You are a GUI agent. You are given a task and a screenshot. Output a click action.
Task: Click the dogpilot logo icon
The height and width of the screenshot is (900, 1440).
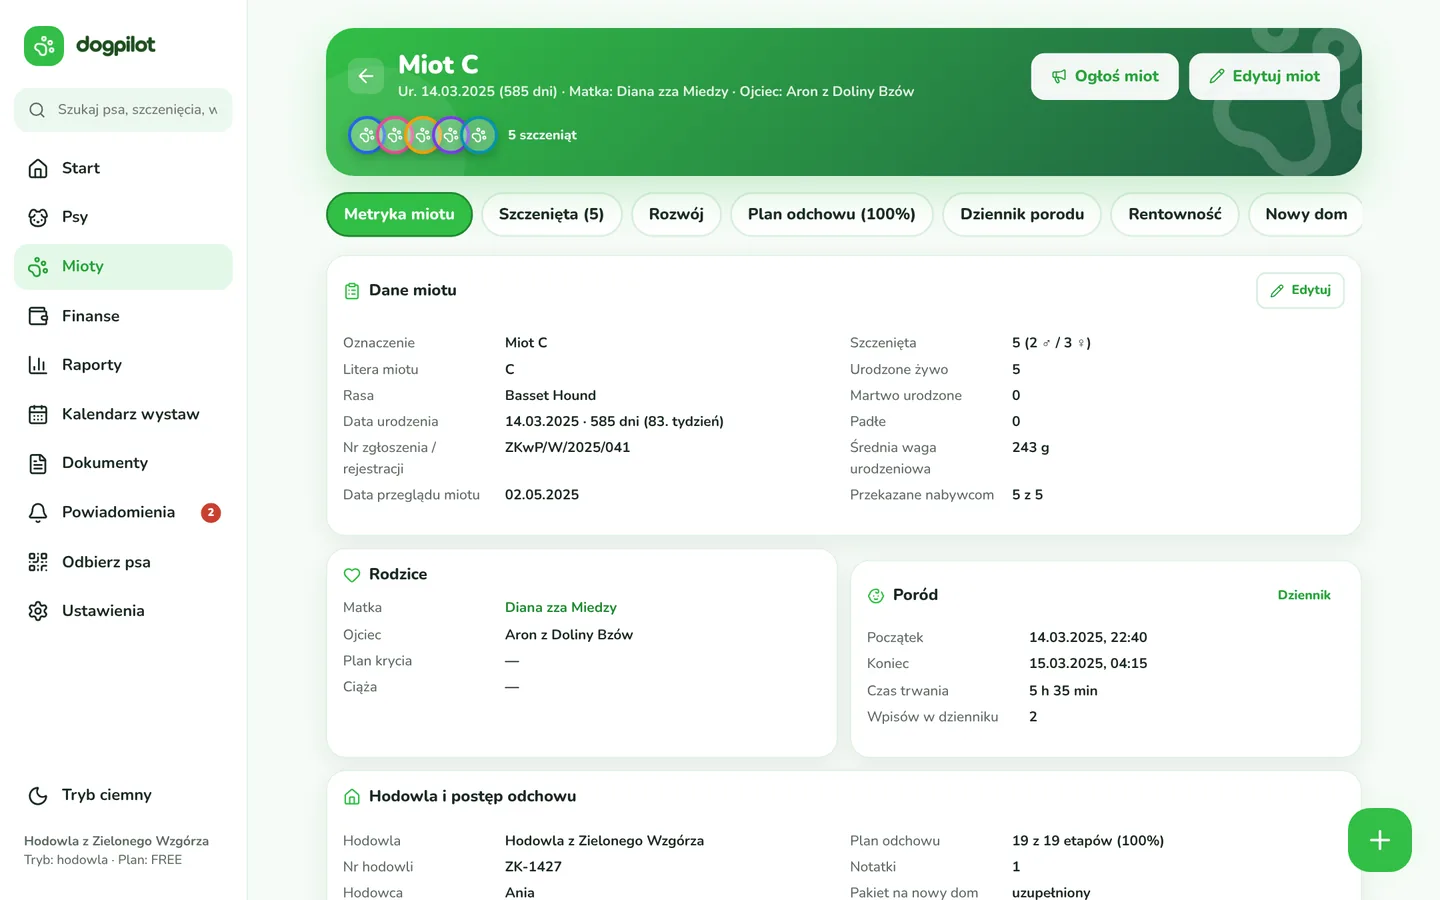click(44, 46)
